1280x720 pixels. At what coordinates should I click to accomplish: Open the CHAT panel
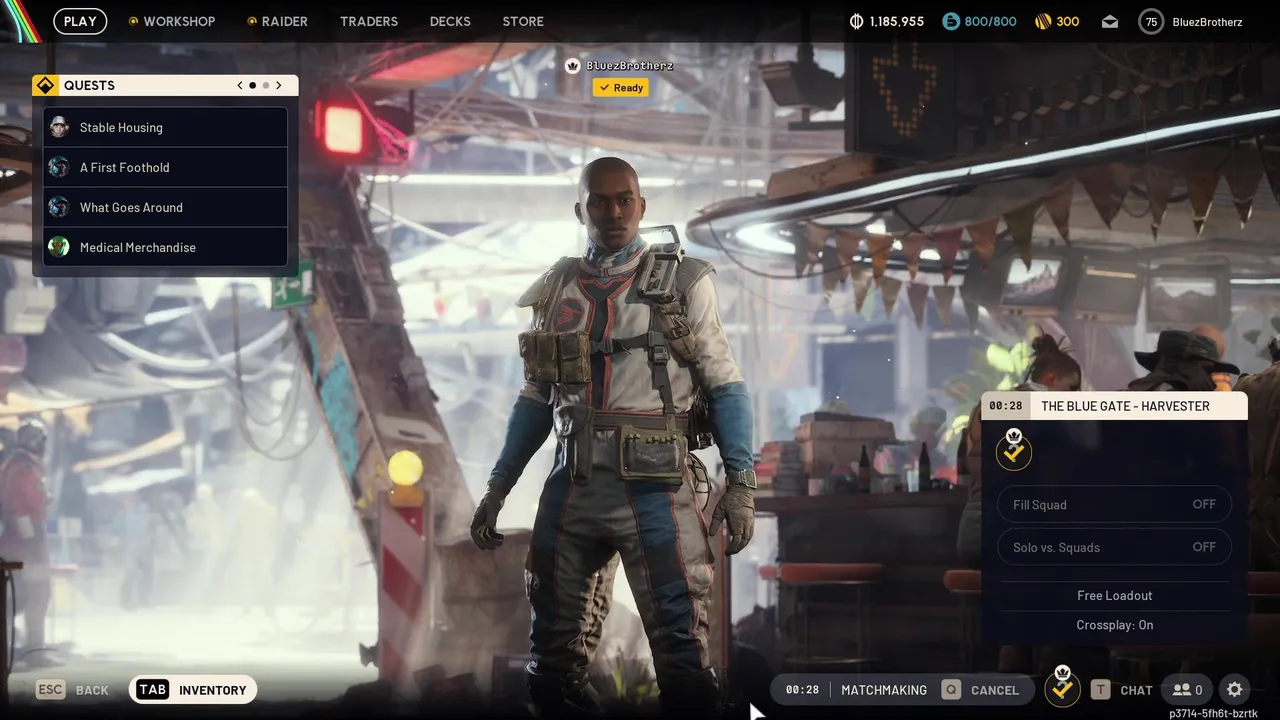(1136, 690)
